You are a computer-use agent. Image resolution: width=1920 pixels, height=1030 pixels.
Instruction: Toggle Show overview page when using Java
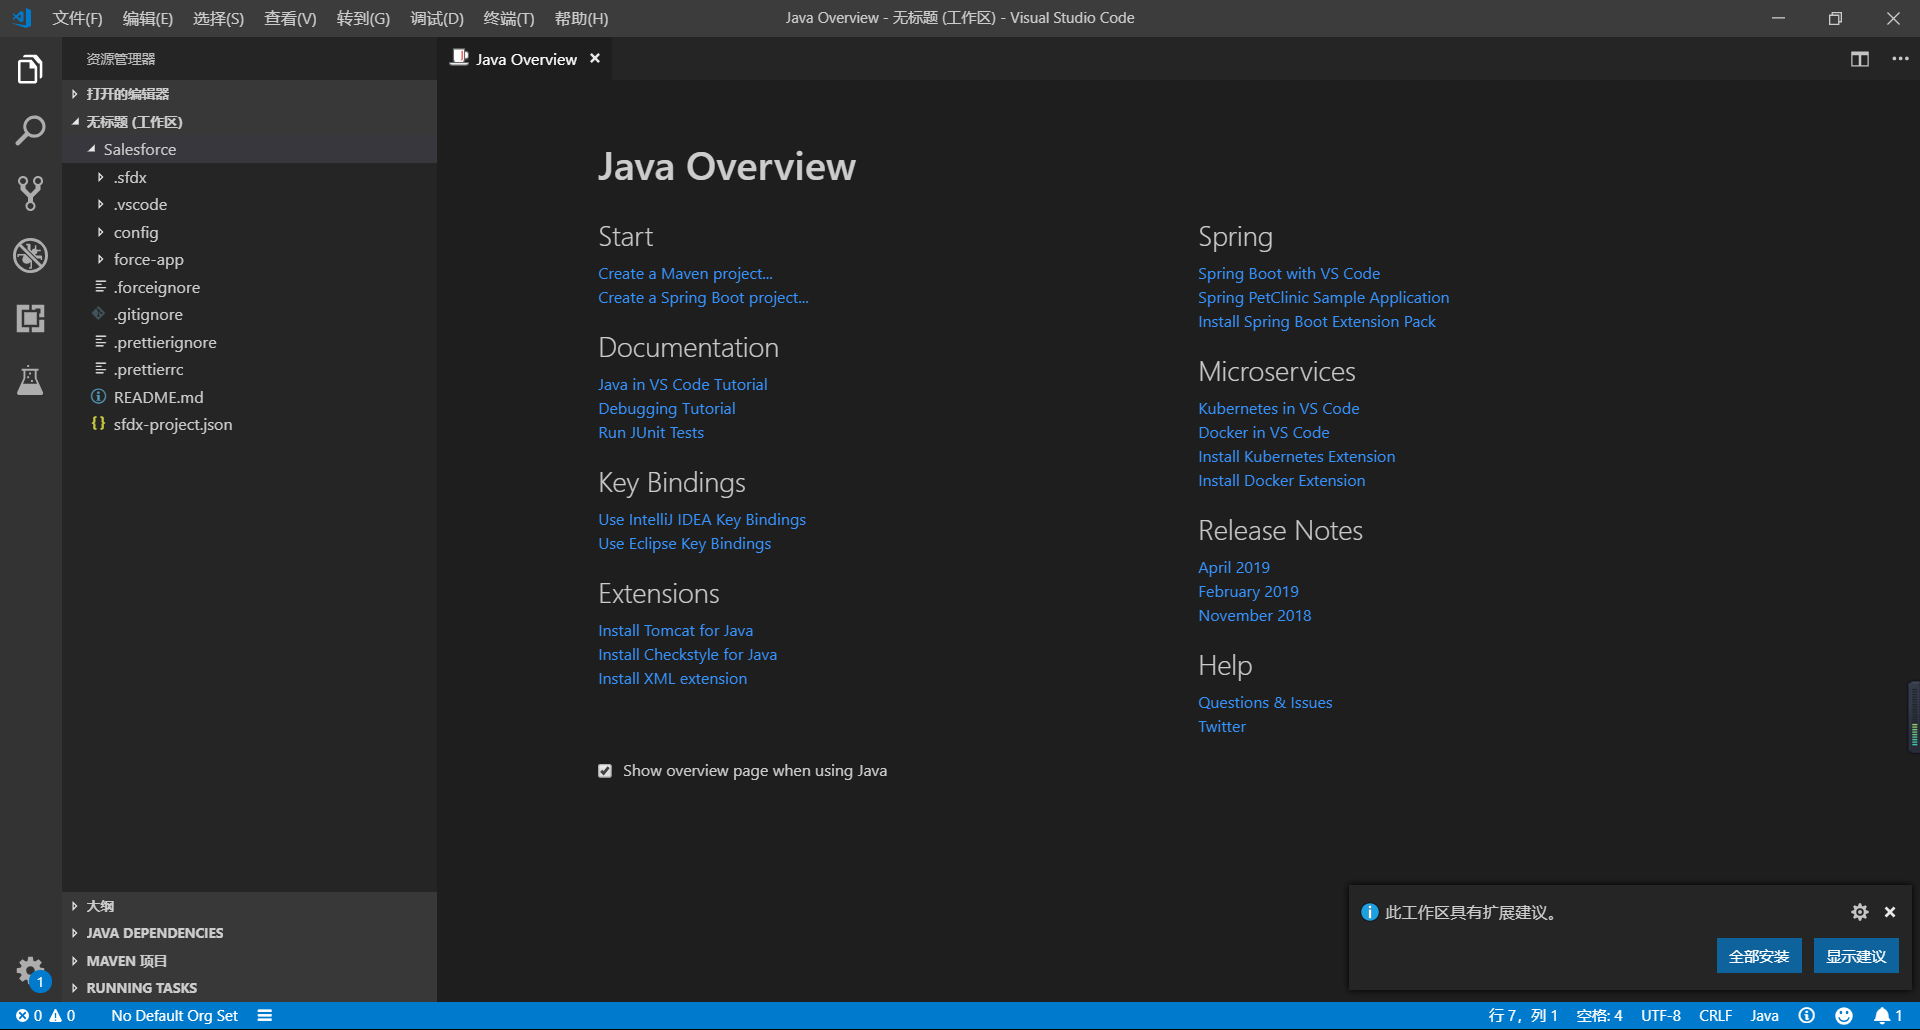click(605, 771)
